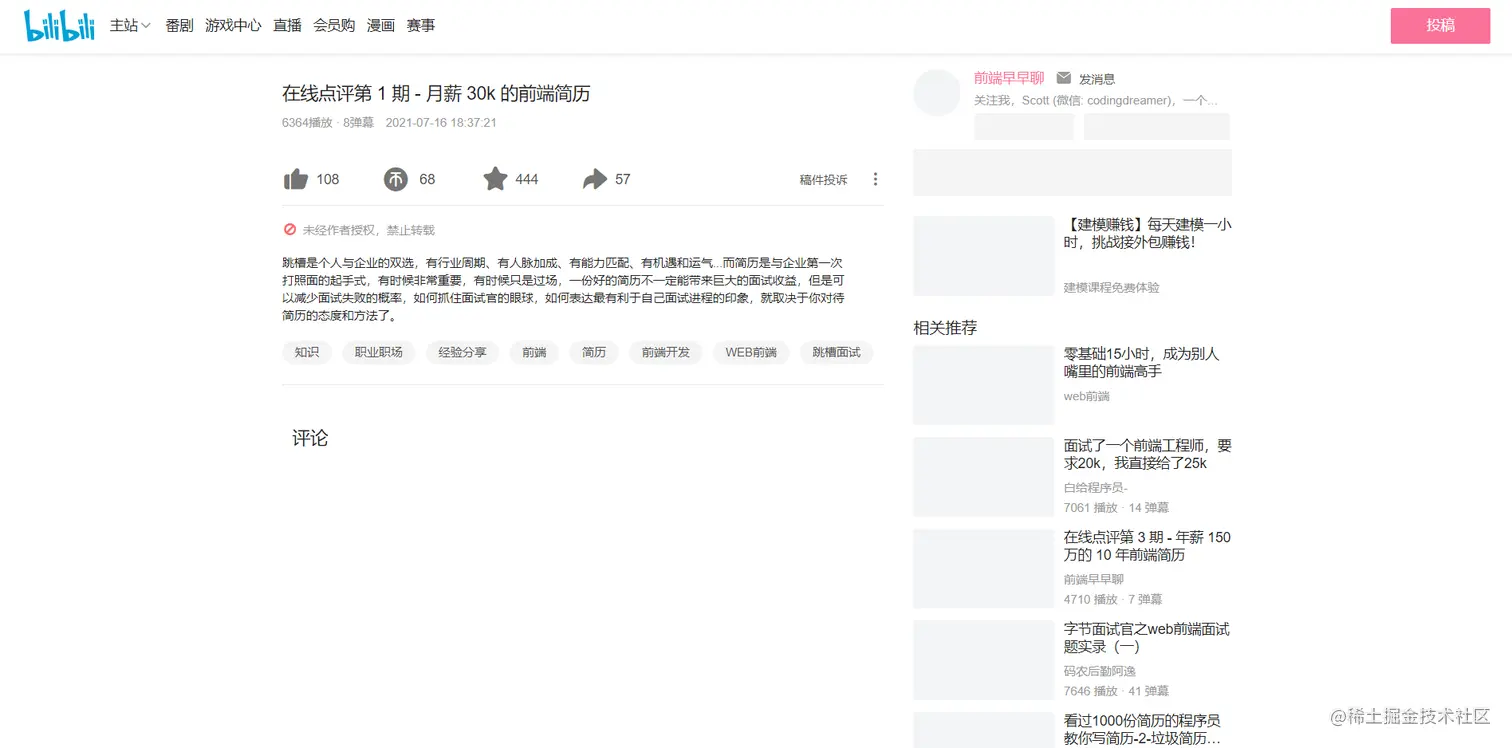Click the date 2021-07-16 18:37:21
This screenshot has width=1512, height=748.
441,123
